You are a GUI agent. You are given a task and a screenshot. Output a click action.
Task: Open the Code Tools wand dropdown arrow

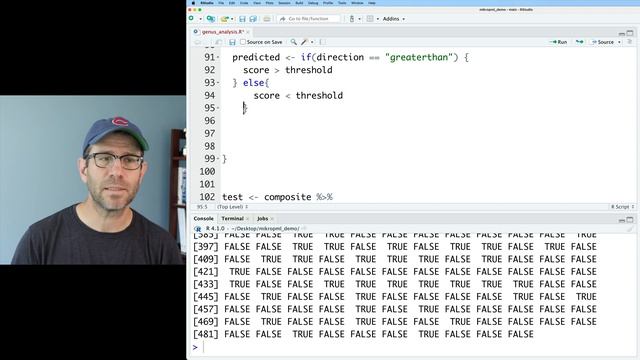click(312, 42)
